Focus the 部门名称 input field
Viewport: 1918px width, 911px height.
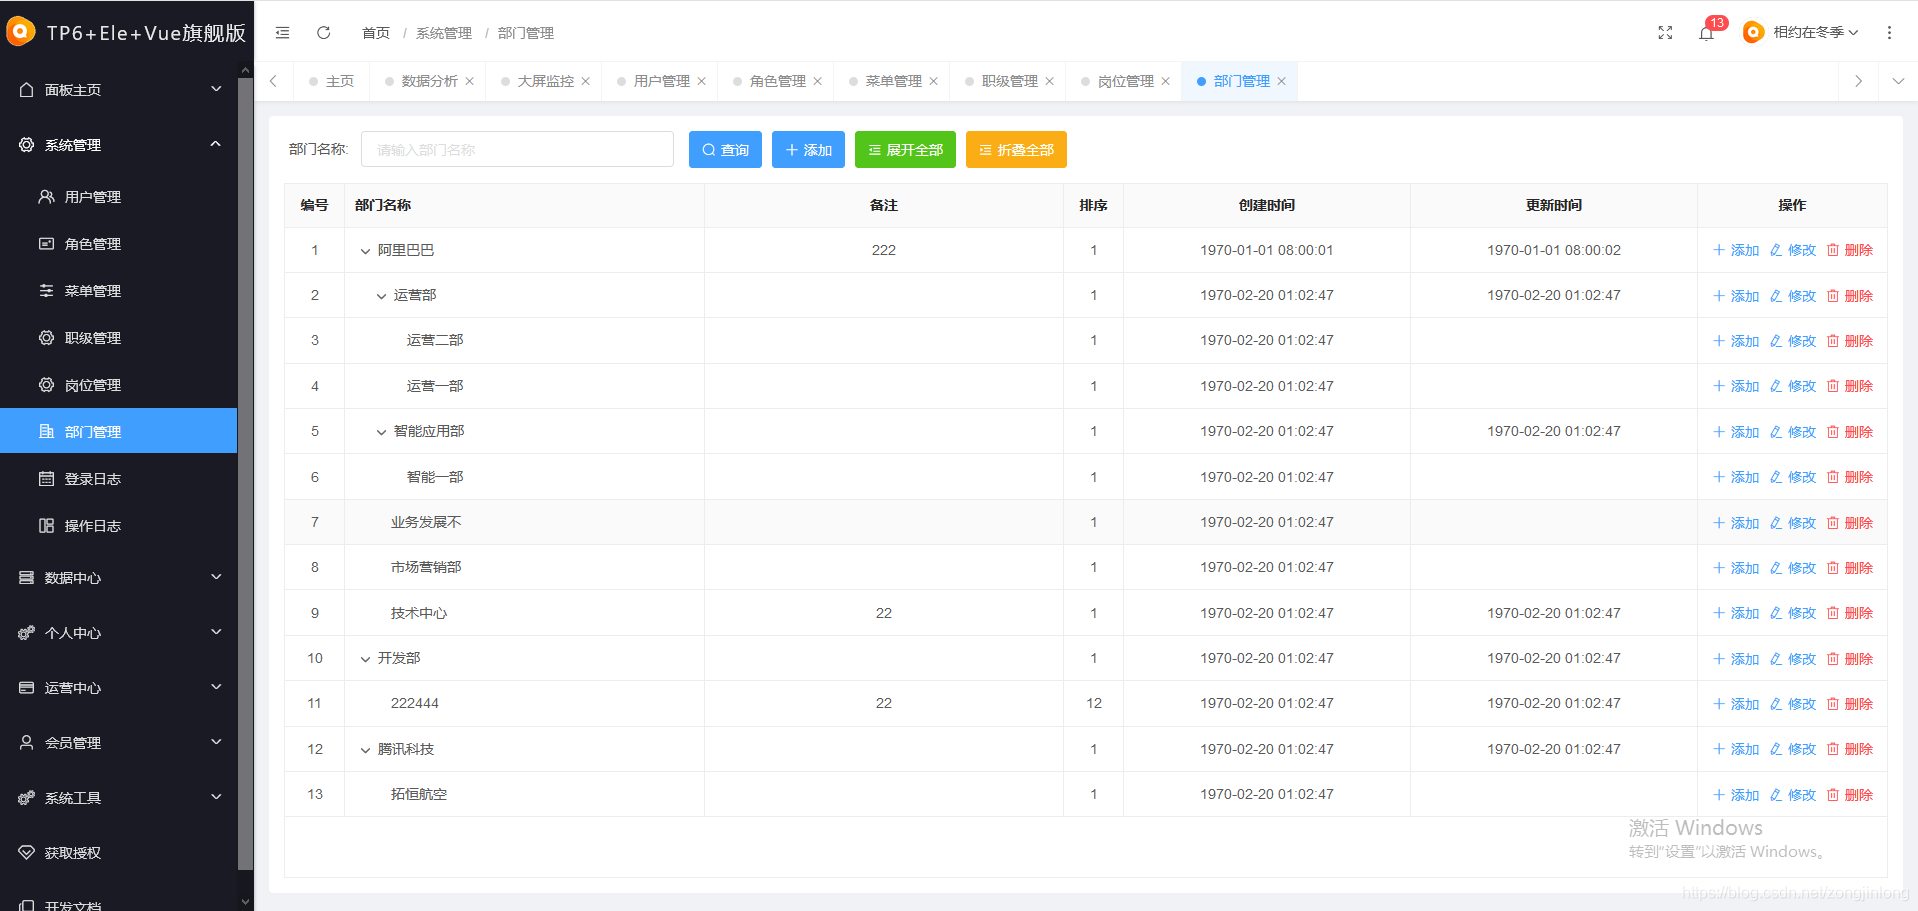(x=517, y=150)
